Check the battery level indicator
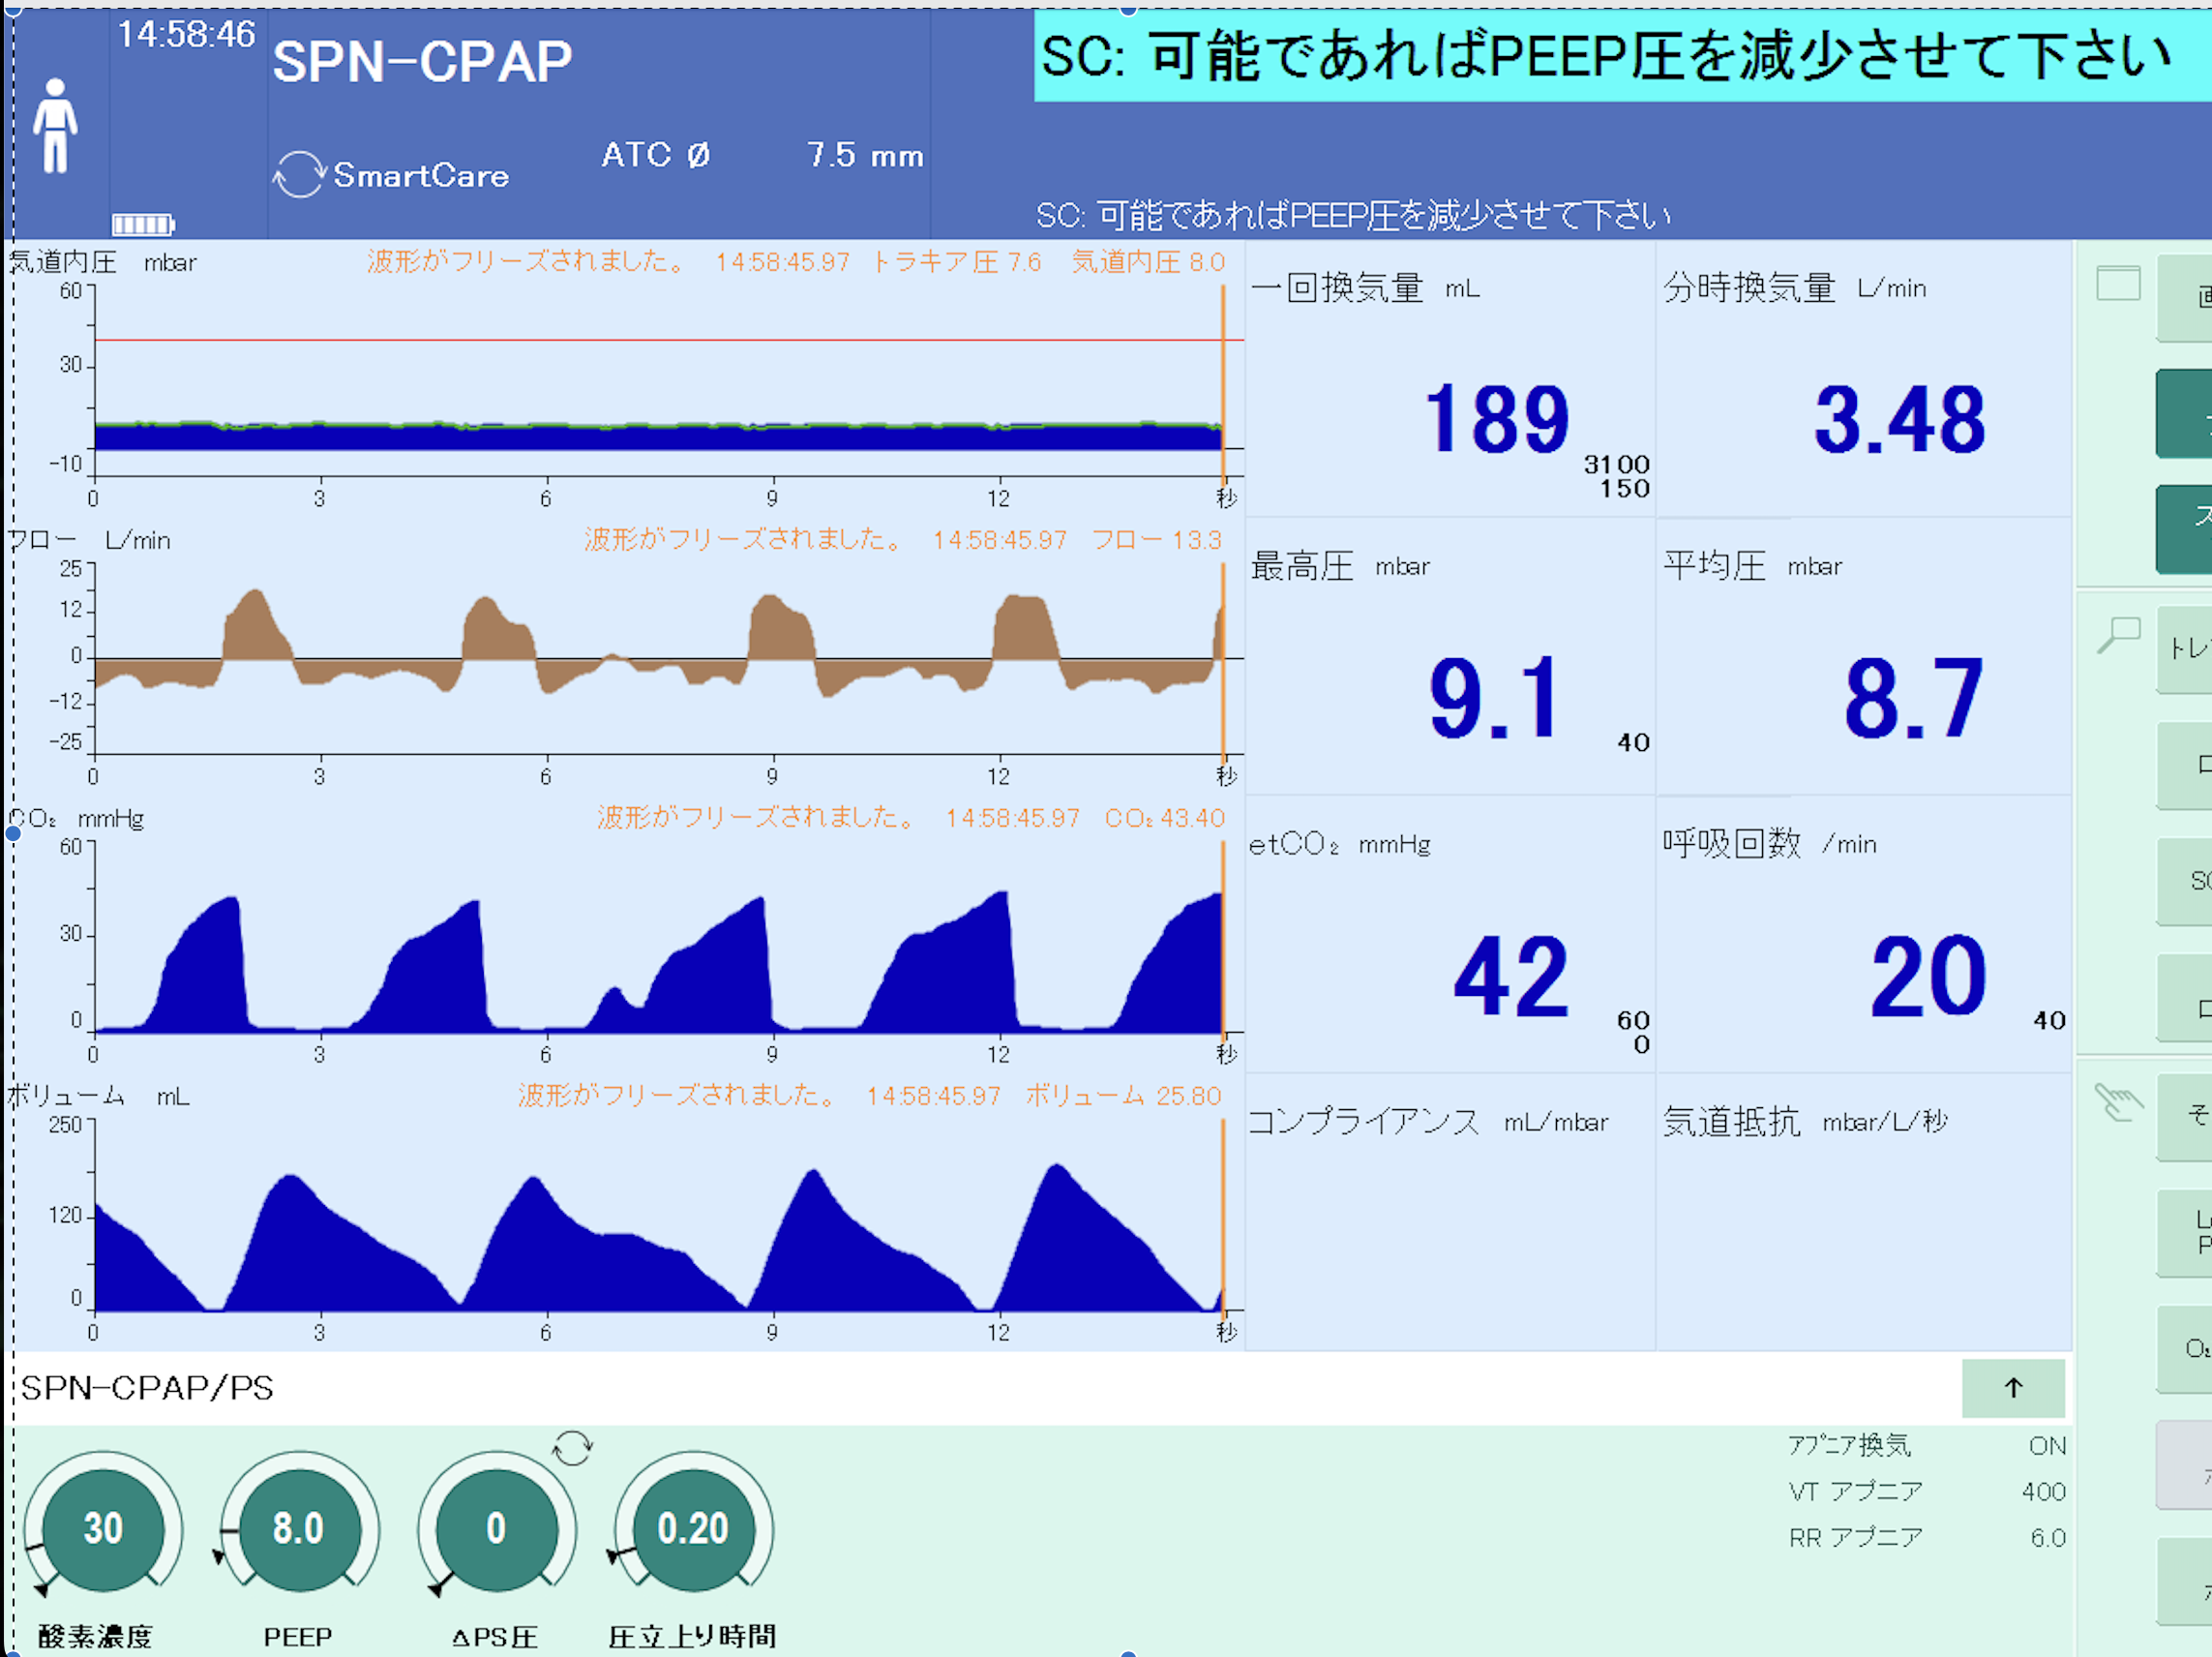Screen dimensions: 2212x1657 coord(143,224)
